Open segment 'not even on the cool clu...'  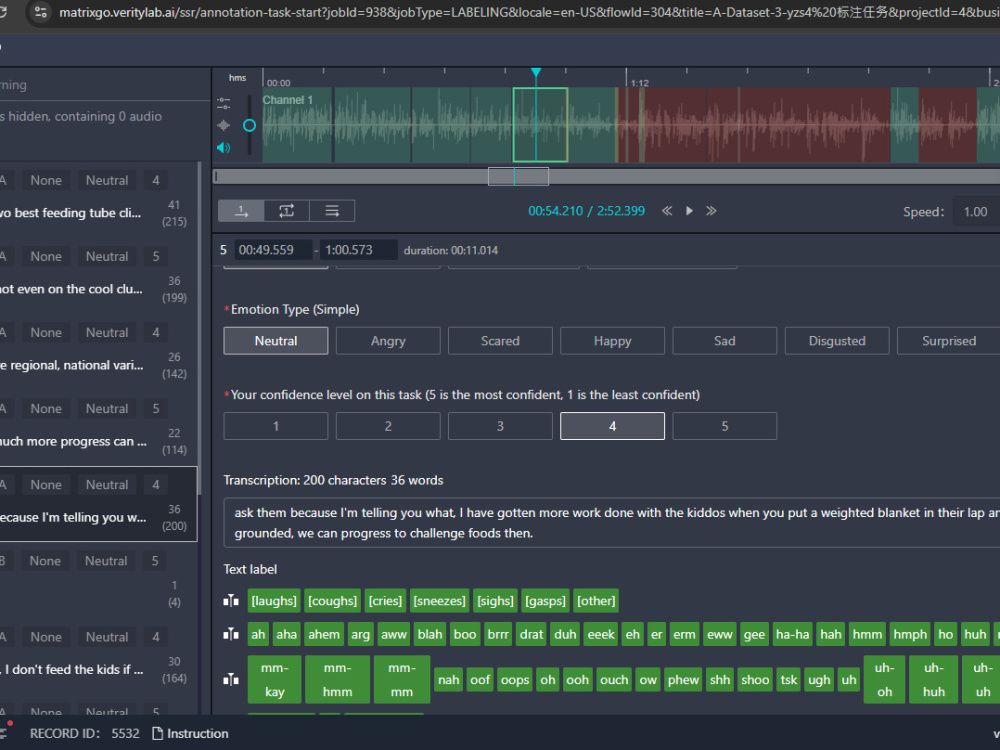point(98,276)
